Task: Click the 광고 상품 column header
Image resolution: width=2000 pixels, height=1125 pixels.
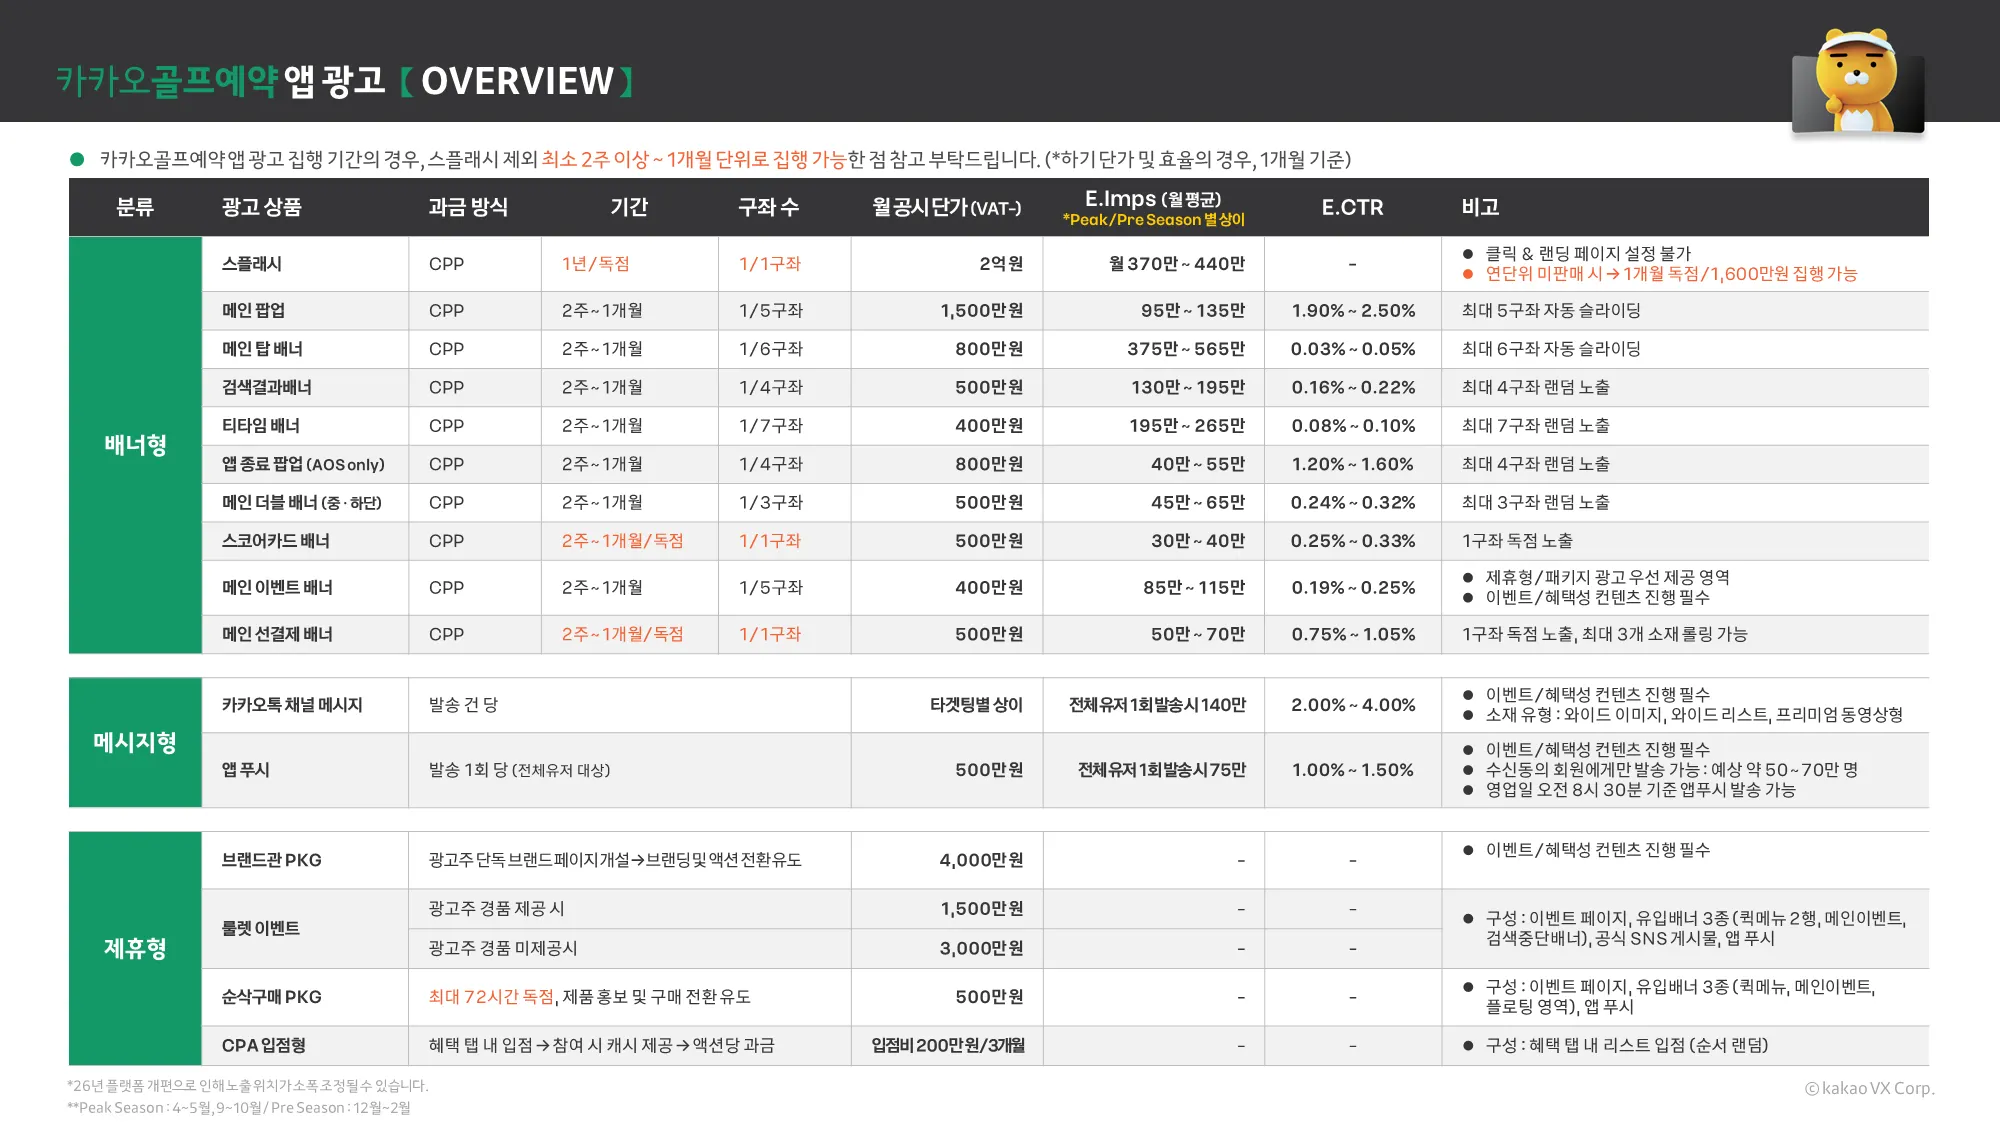Action: (262, 207)
